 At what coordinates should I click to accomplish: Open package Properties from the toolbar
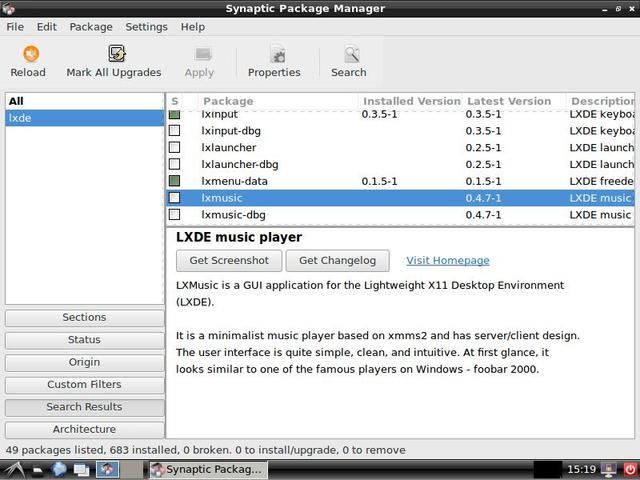point(274,60)
